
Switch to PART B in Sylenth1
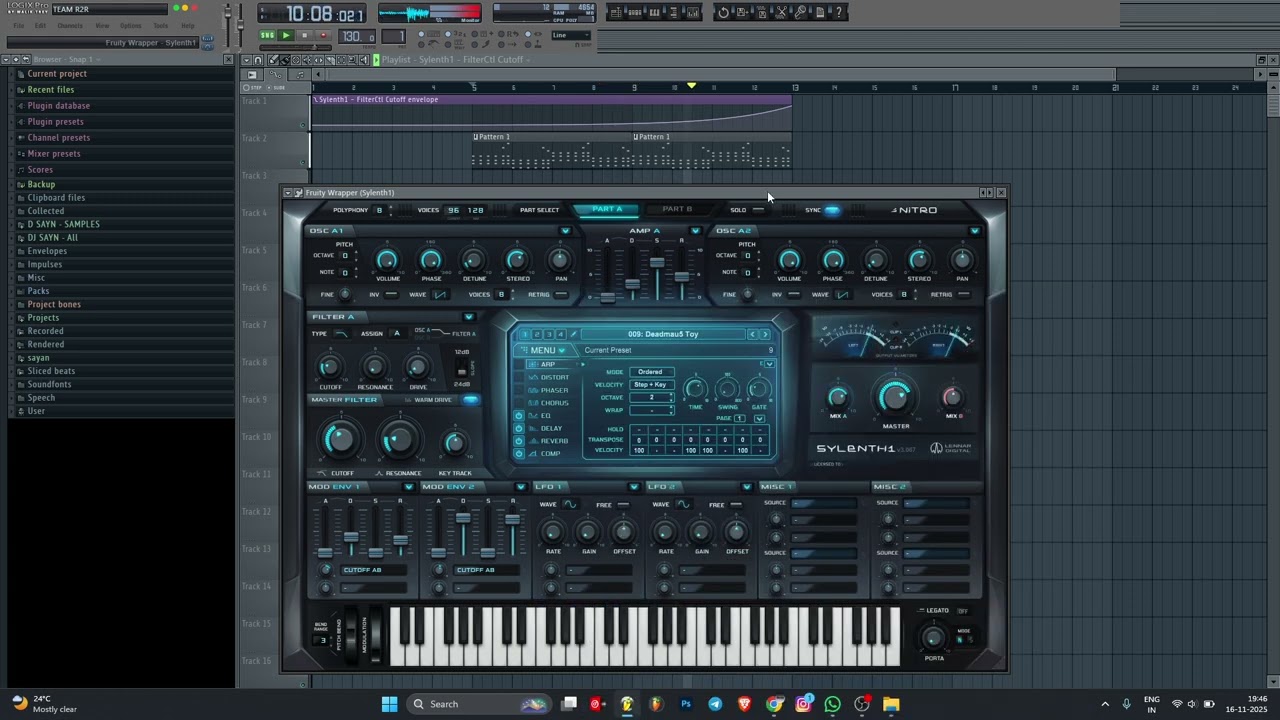(677, 210)
